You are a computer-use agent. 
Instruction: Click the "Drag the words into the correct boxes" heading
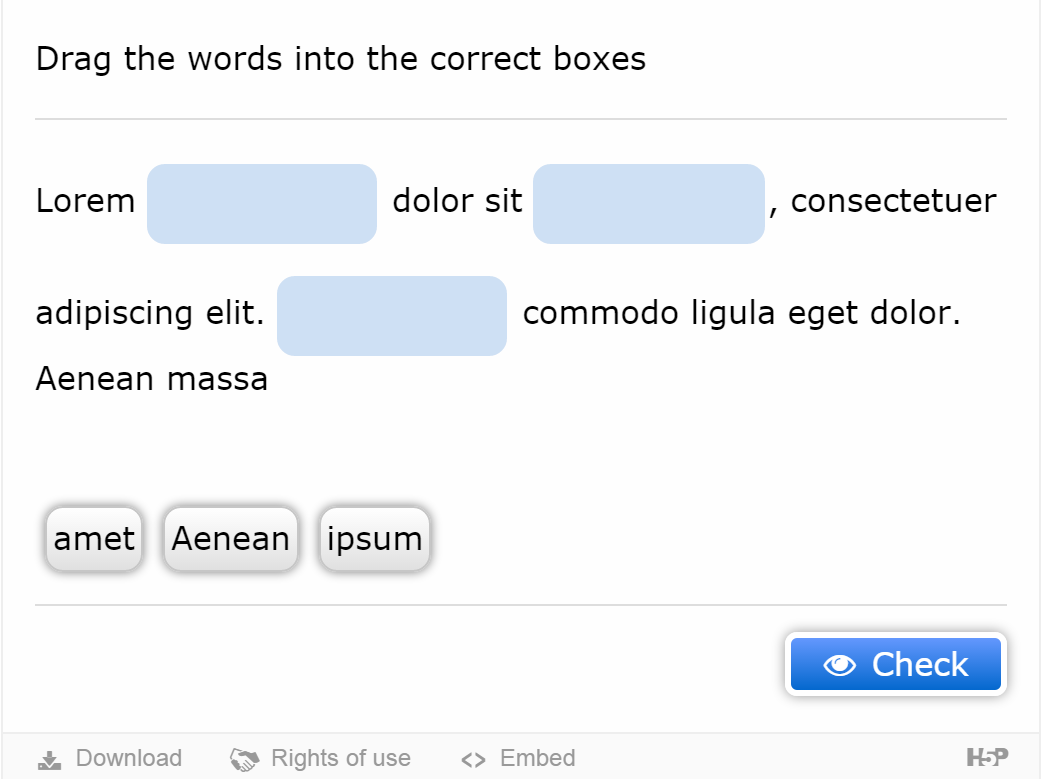click(341, 59)
